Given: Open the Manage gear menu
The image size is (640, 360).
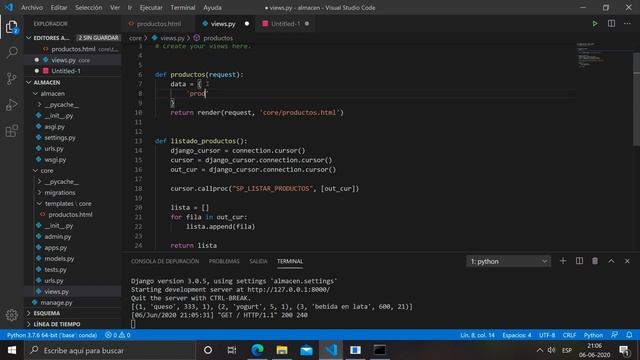Looking at the screenshot, I should coord(12,315).
